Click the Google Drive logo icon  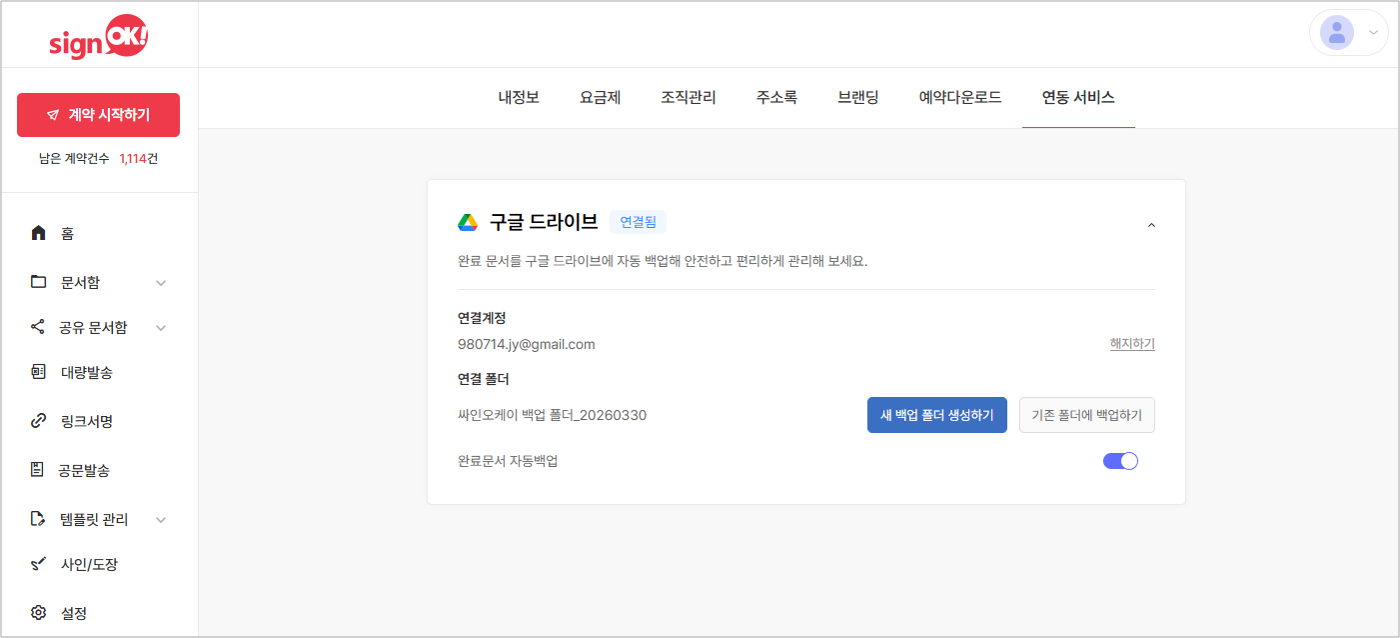tap(468, 222)
